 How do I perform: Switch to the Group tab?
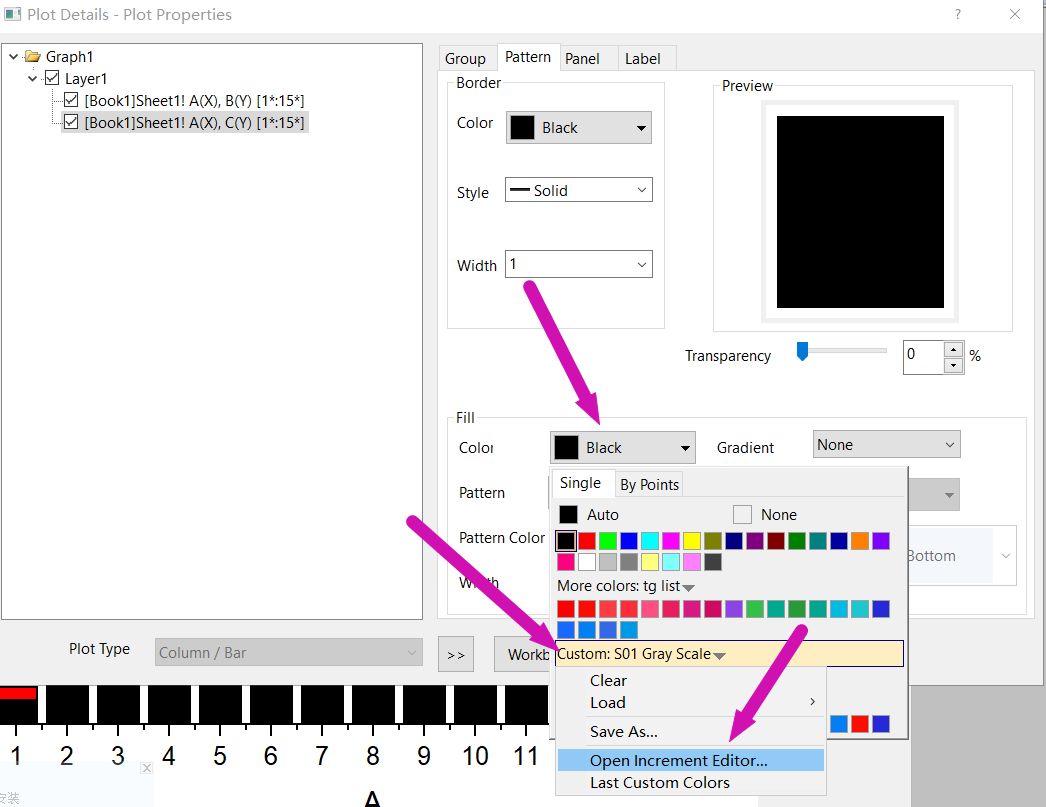coord(466,59)
